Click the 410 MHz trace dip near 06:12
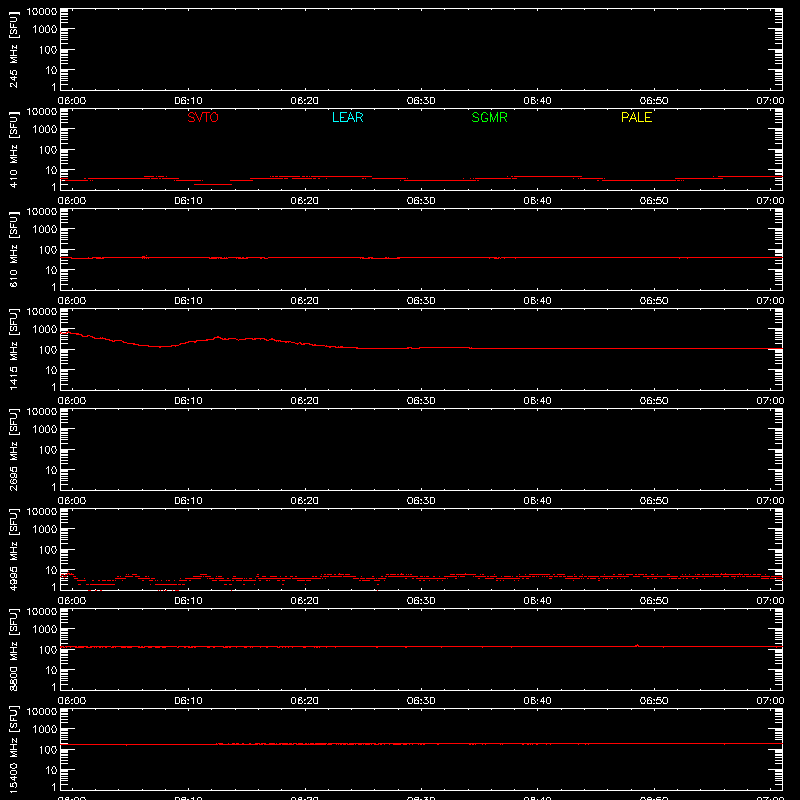Screen dimensions: 800x800 point(213,184)
